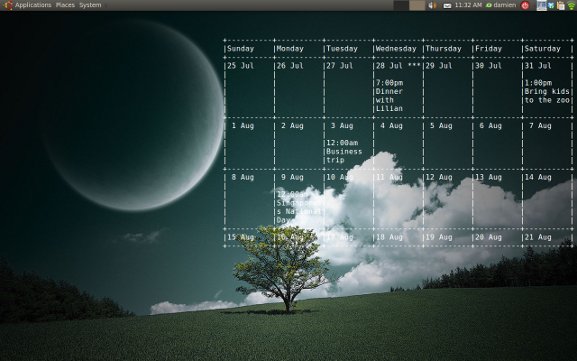This screenshot has width=577, height=361.
Task: Click the Saturday column header
Action: [x=542, y=49]
